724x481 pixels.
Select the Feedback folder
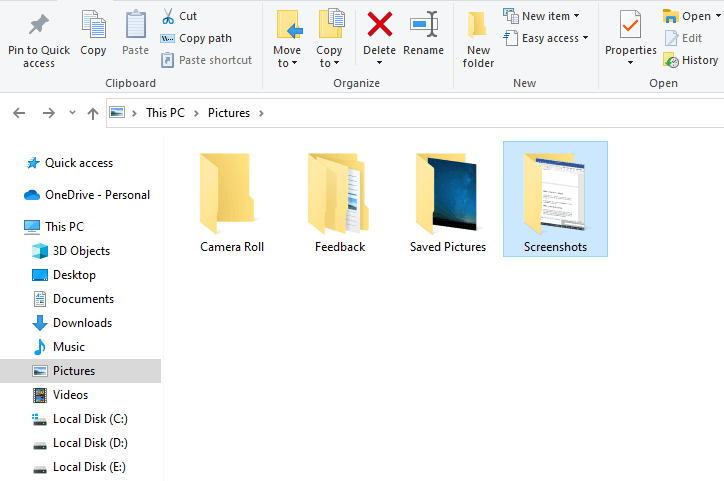[340, 202]
